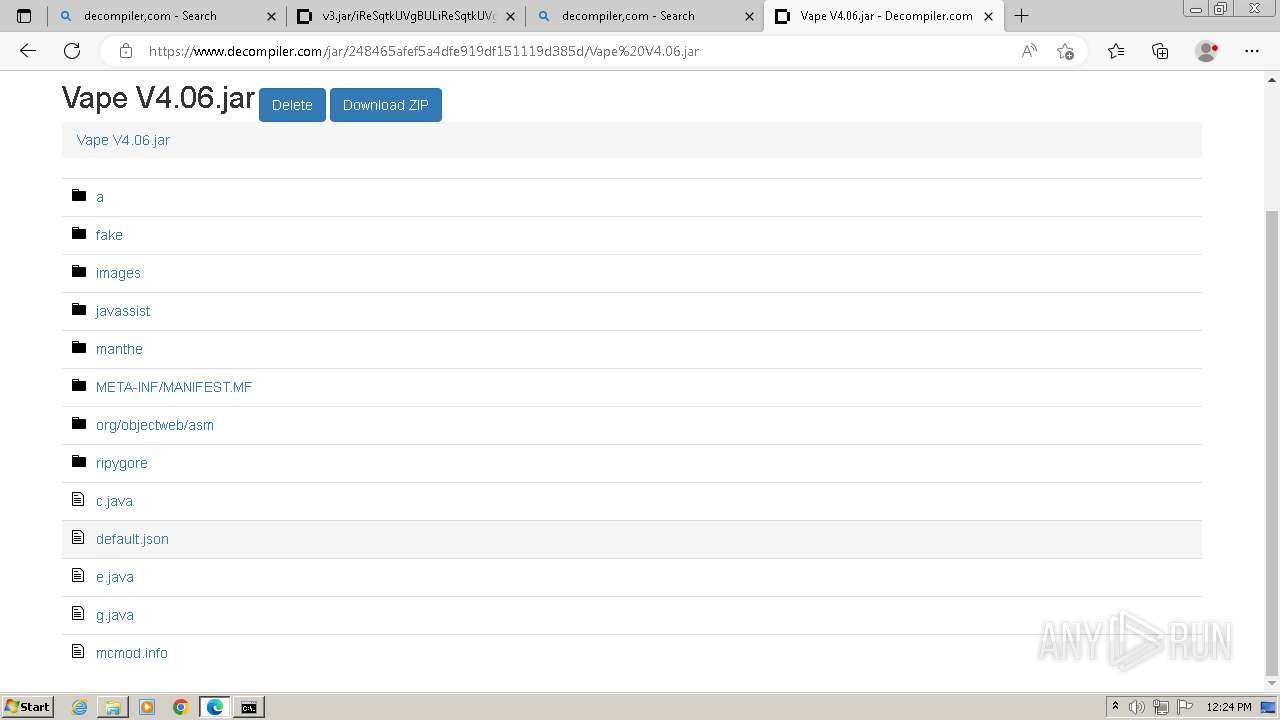The height and width of the screenshot is (720, 1280).
Task: Open org/objectweb/asm folder link
Action: [x=155, y=425]
